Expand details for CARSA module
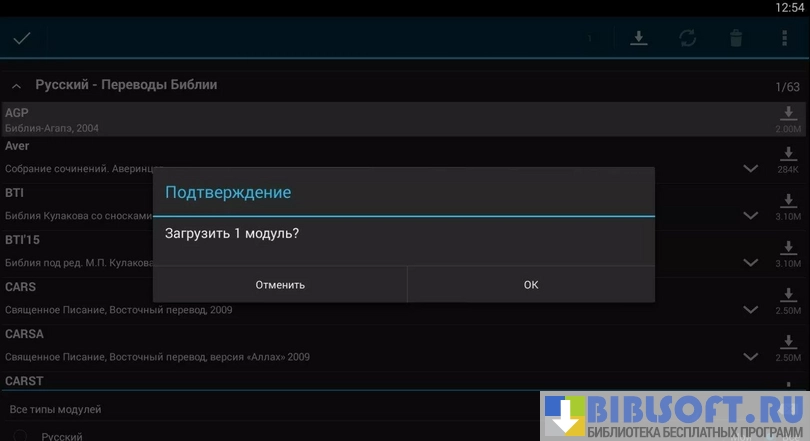810x441 pixels. click(x=751, y=357)
